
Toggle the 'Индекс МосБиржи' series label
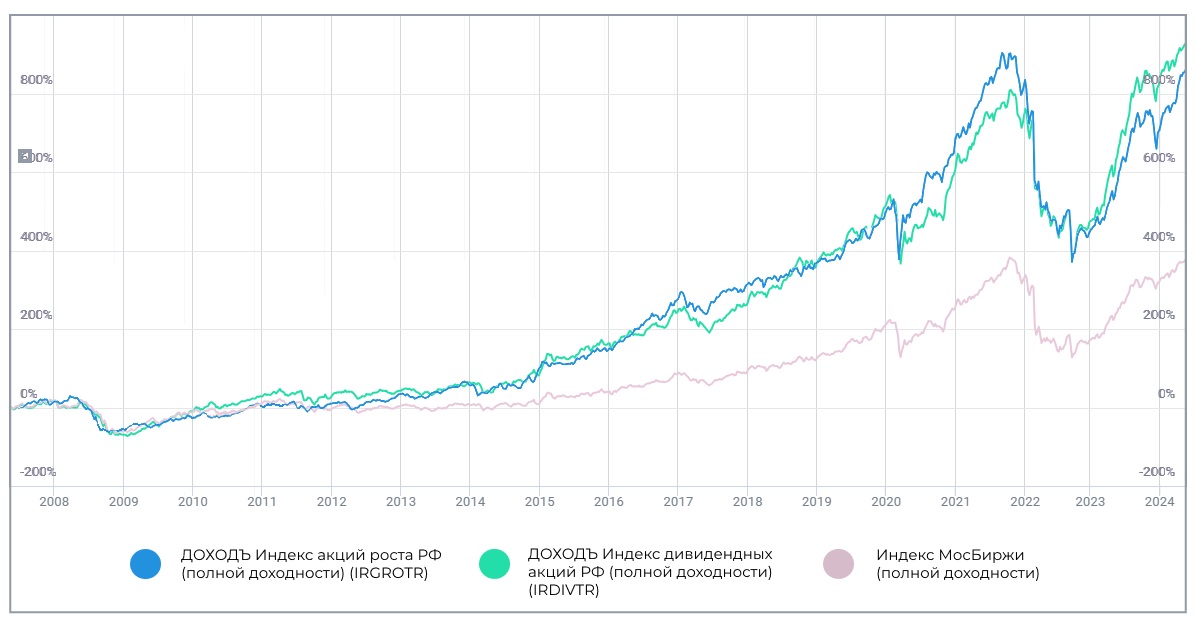pos(957,564)
